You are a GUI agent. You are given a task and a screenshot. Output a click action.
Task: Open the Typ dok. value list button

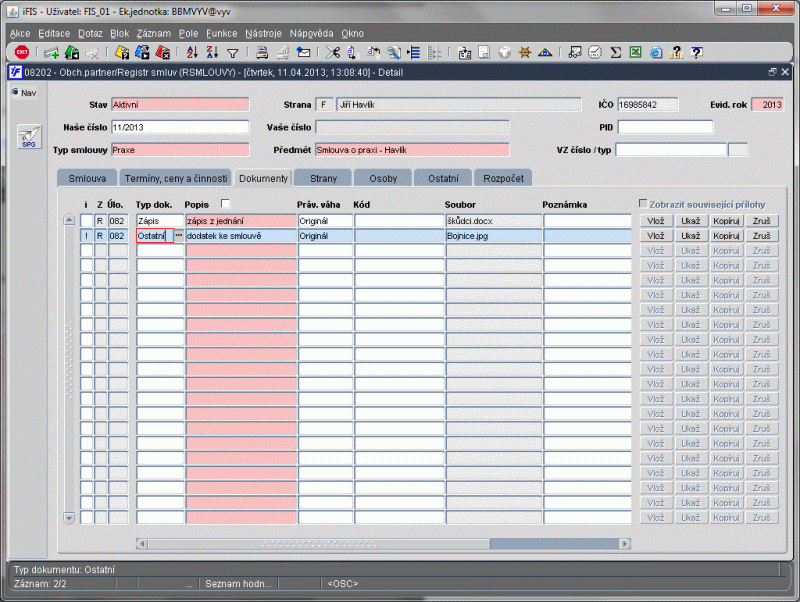pos(179,235)
